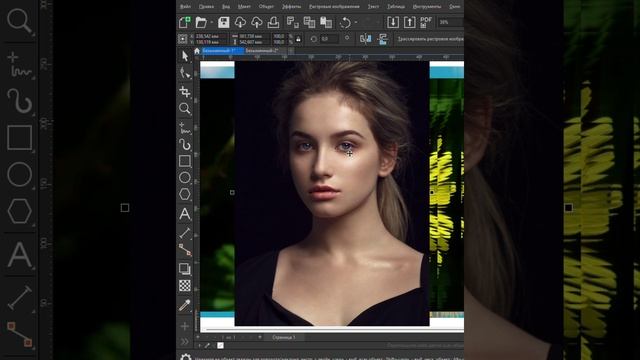
Task: Open the Таблица menu
Action: (x=396, y=7)
